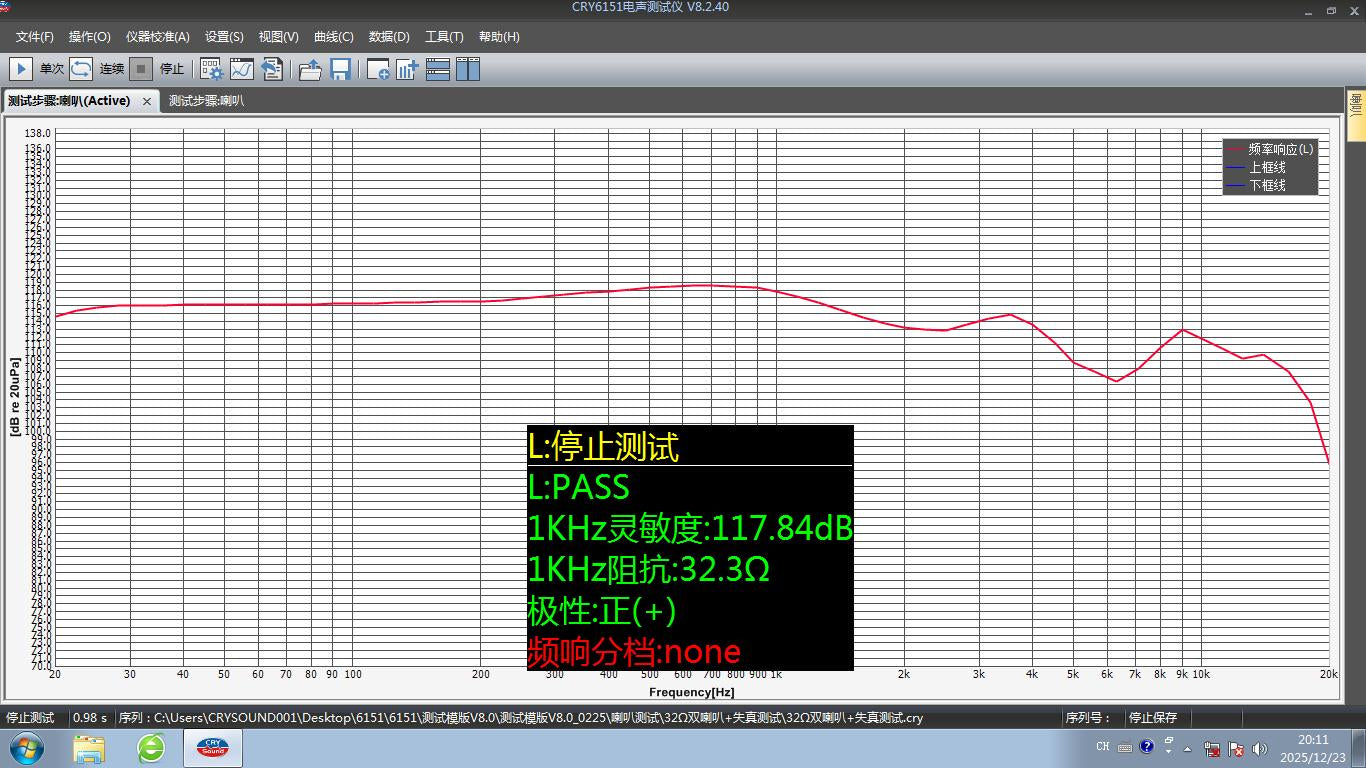Viewport: 1366px width, 768px height.
Task: Open the 仪器校准(A) menu
Action: click(157, 37)
